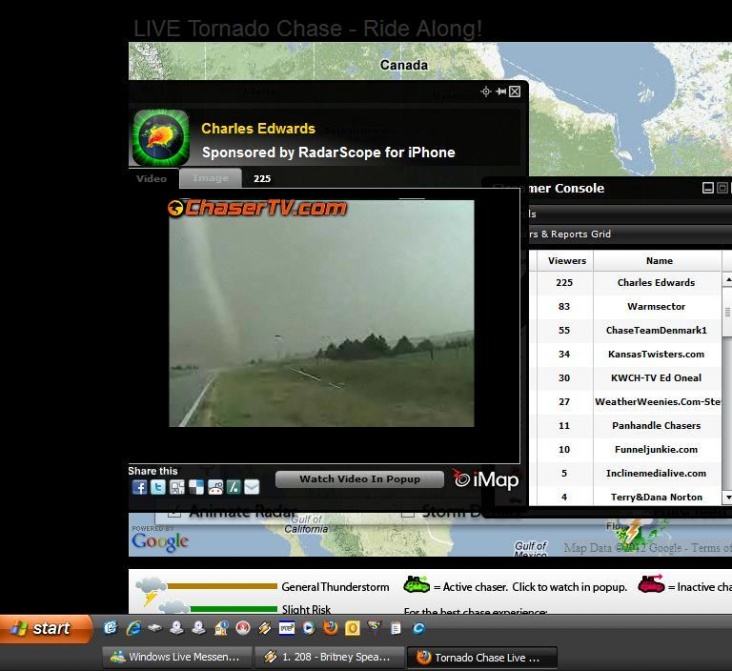The width and height of the screenshot is (732, 671).
Task: Switch to the Video tab
Action: (x=152, y=179)
